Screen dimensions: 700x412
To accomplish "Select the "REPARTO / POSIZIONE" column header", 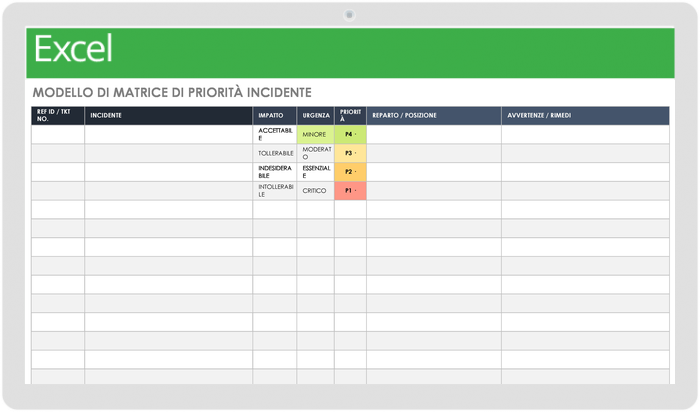I will point(434,115).
